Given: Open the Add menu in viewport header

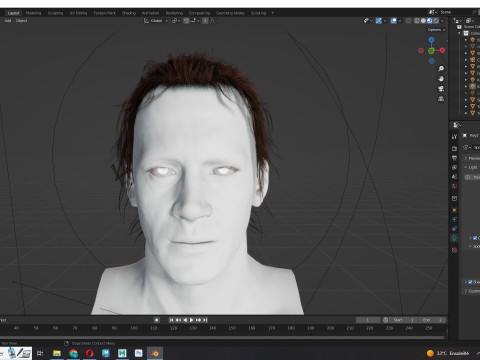Looking at the screenshot, I should (x=8, y=21).
